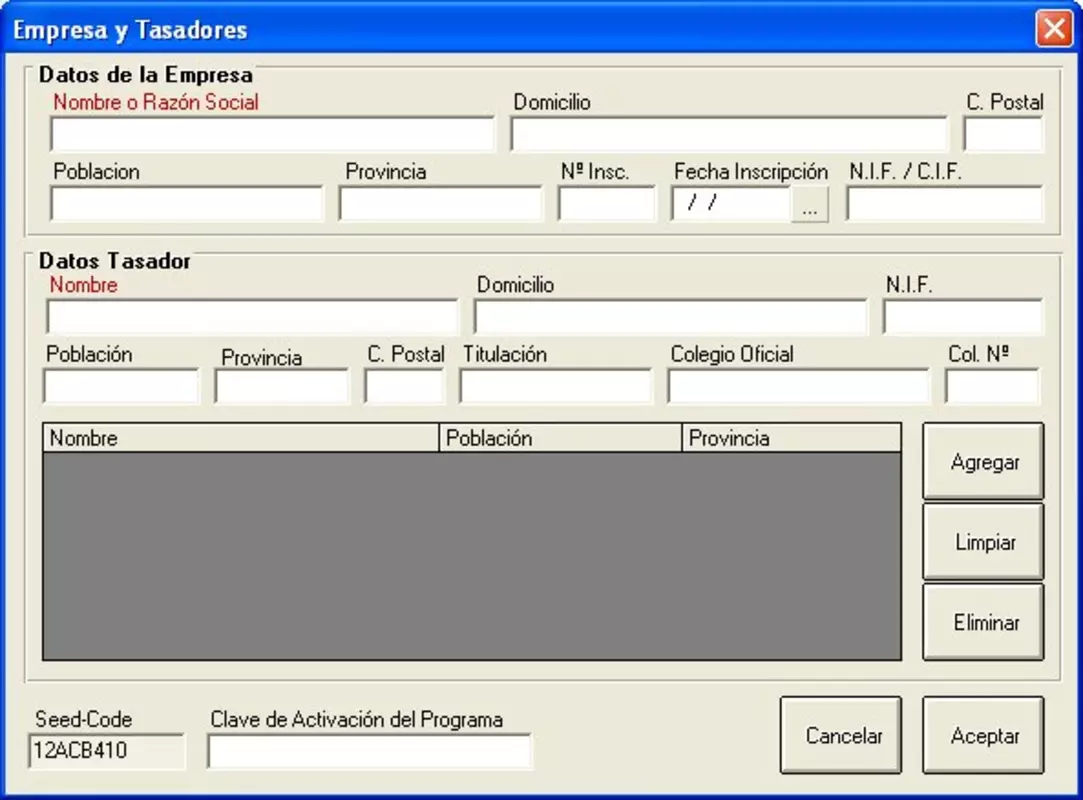Focus the Titulación input field
The image size is (1083, 800).
[556, 386]
